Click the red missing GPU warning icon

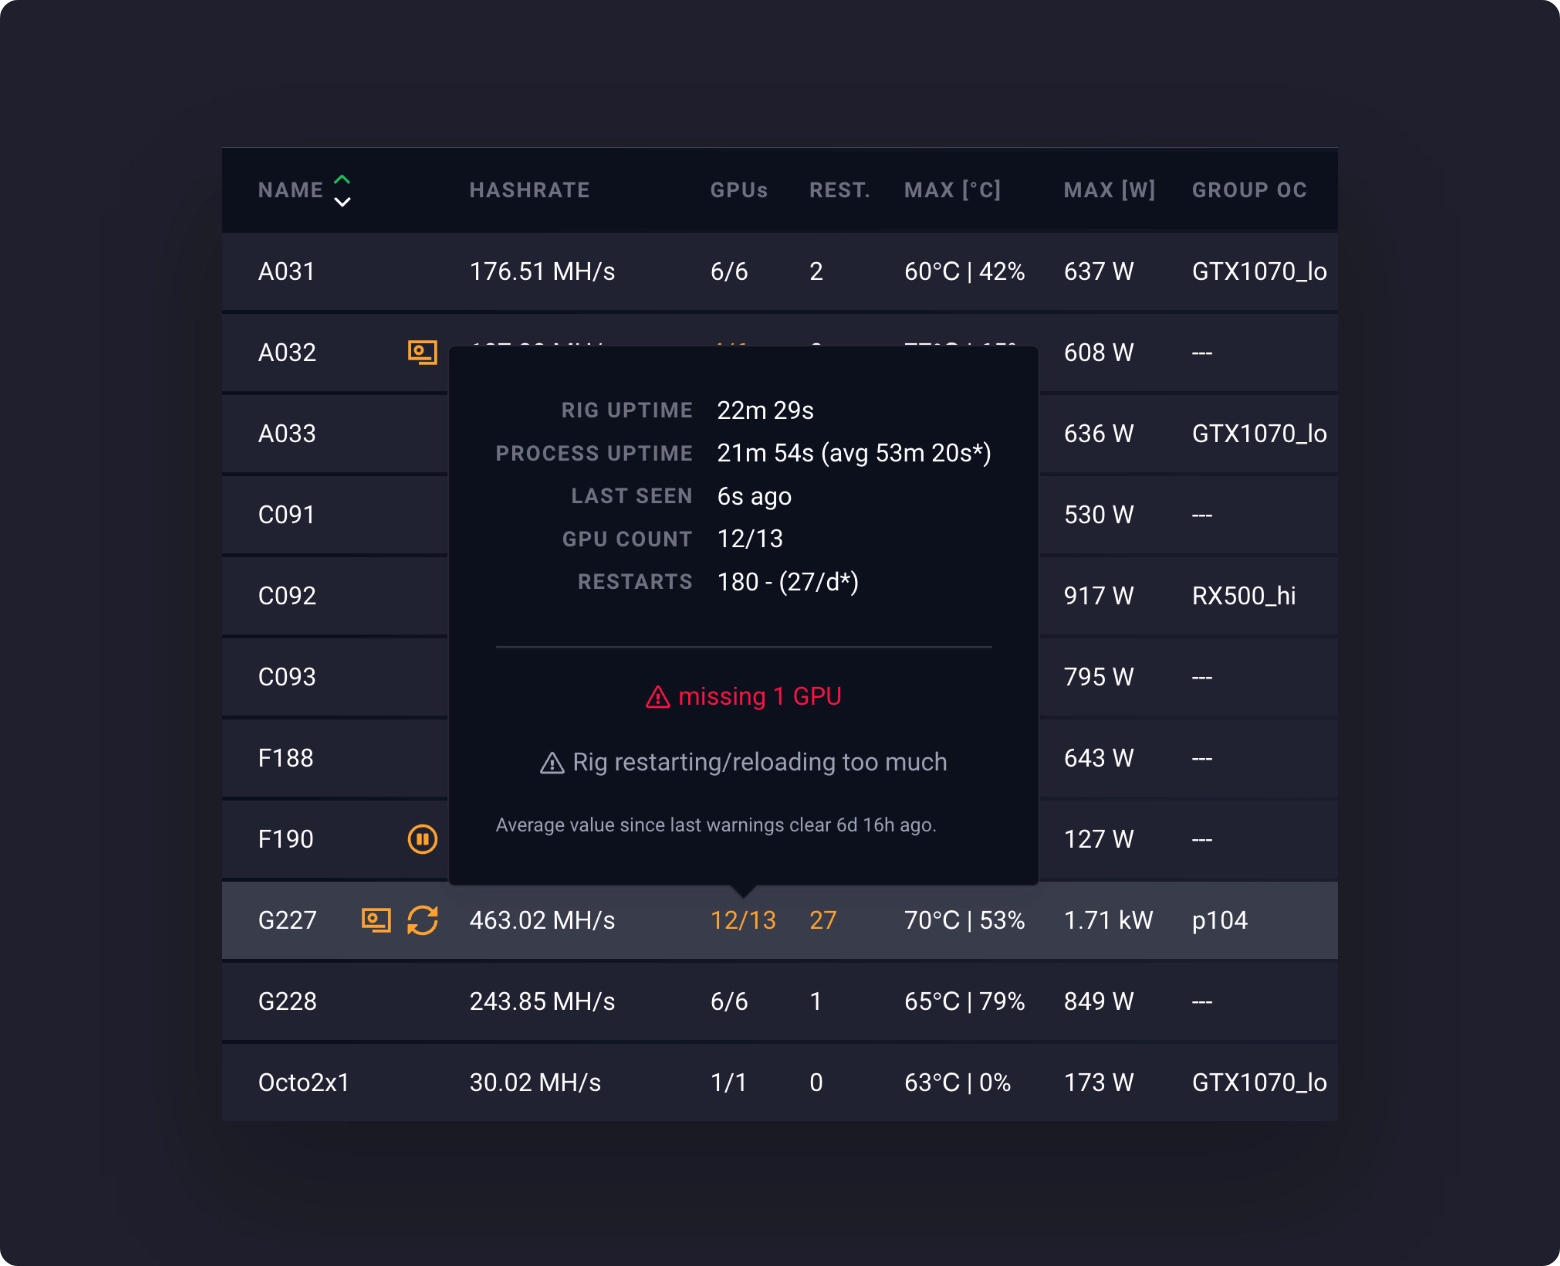pyautogui.click(x=657, y=697)
